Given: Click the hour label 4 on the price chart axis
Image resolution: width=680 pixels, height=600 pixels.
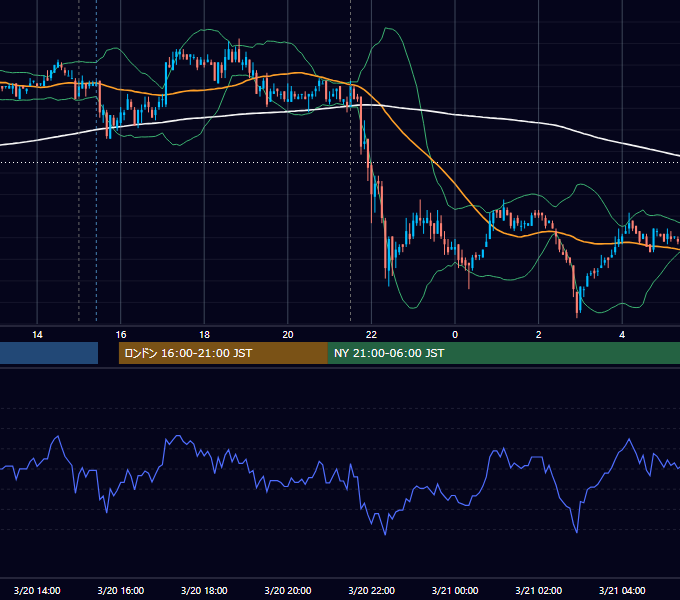Looking at the screenshot, I should coord(622,335).
